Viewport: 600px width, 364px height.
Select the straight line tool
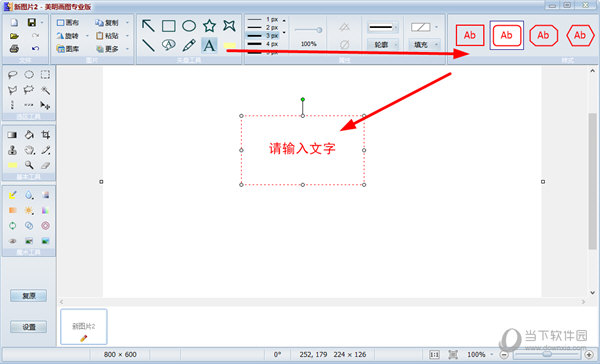148,46
